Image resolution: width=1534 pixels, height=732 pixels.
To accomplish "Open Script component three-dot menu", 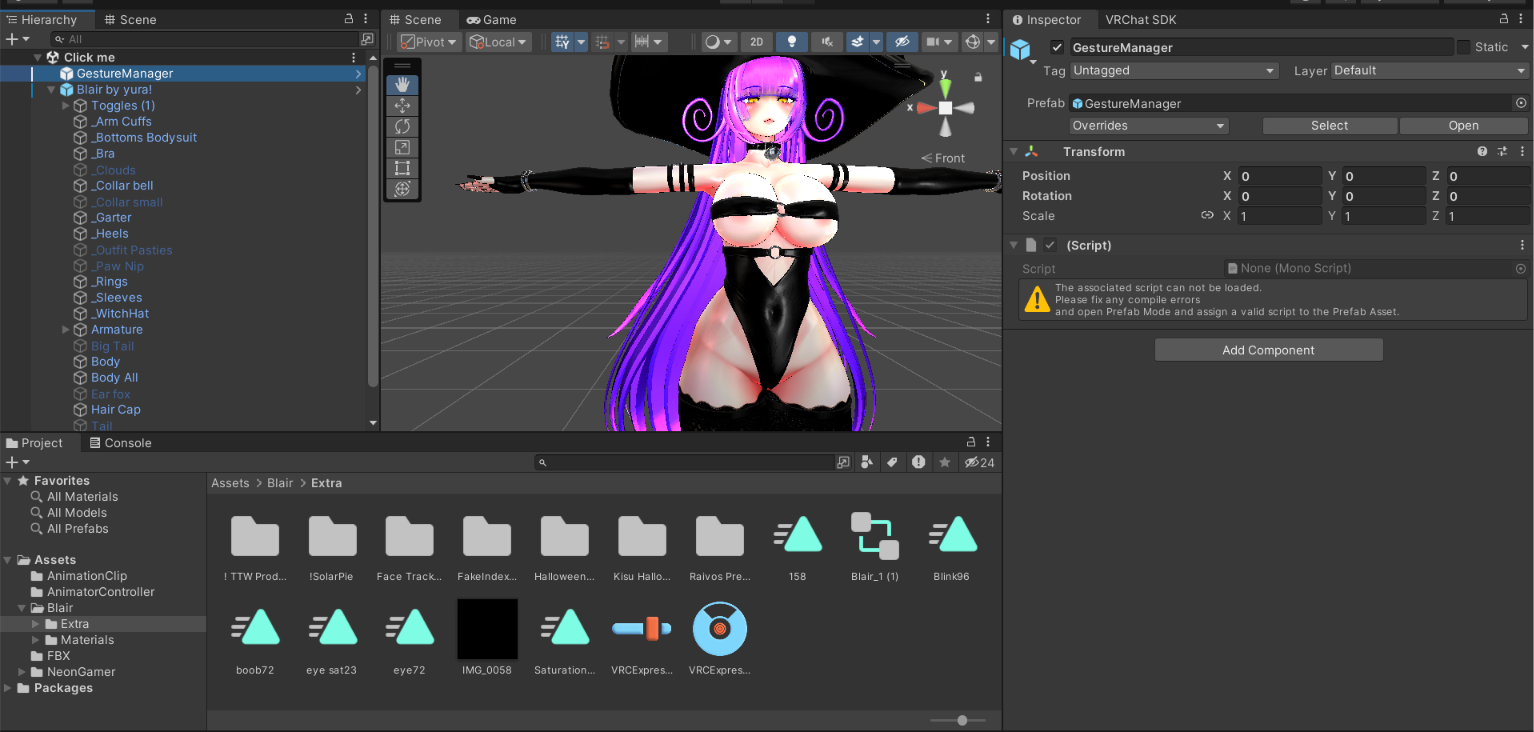I will tap(1522, 245).
